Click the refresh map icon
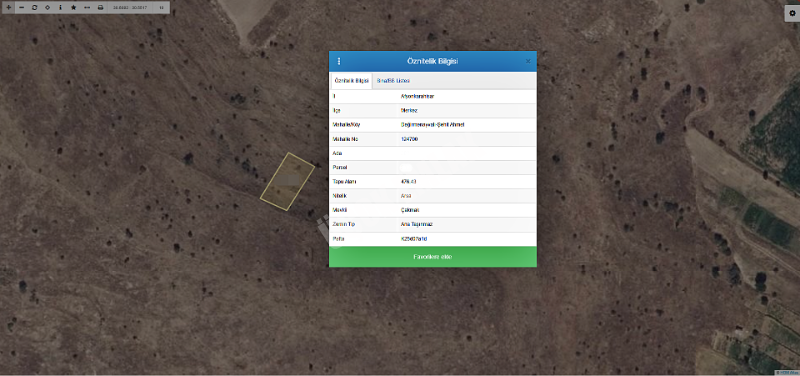Viewport: 800px width, 376px height. click(x=35, y=8)
